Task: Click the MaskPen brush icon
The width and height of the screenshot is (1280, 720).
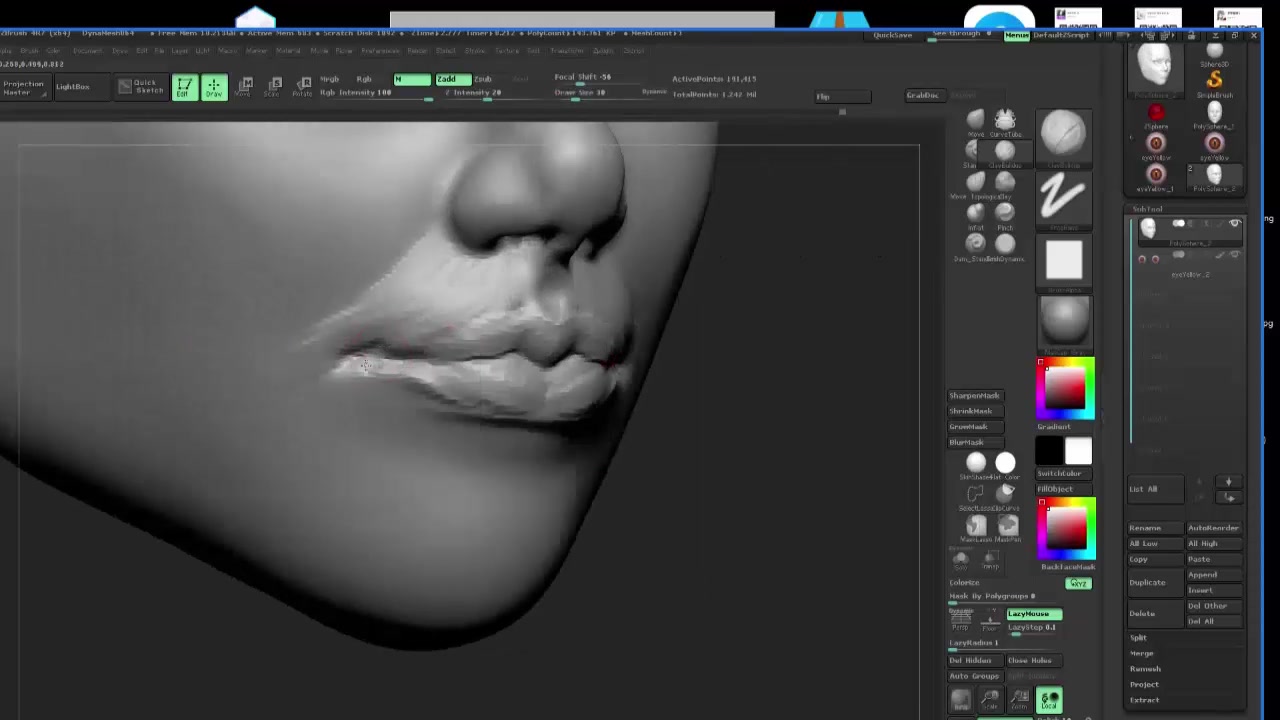Action: 1008,527
